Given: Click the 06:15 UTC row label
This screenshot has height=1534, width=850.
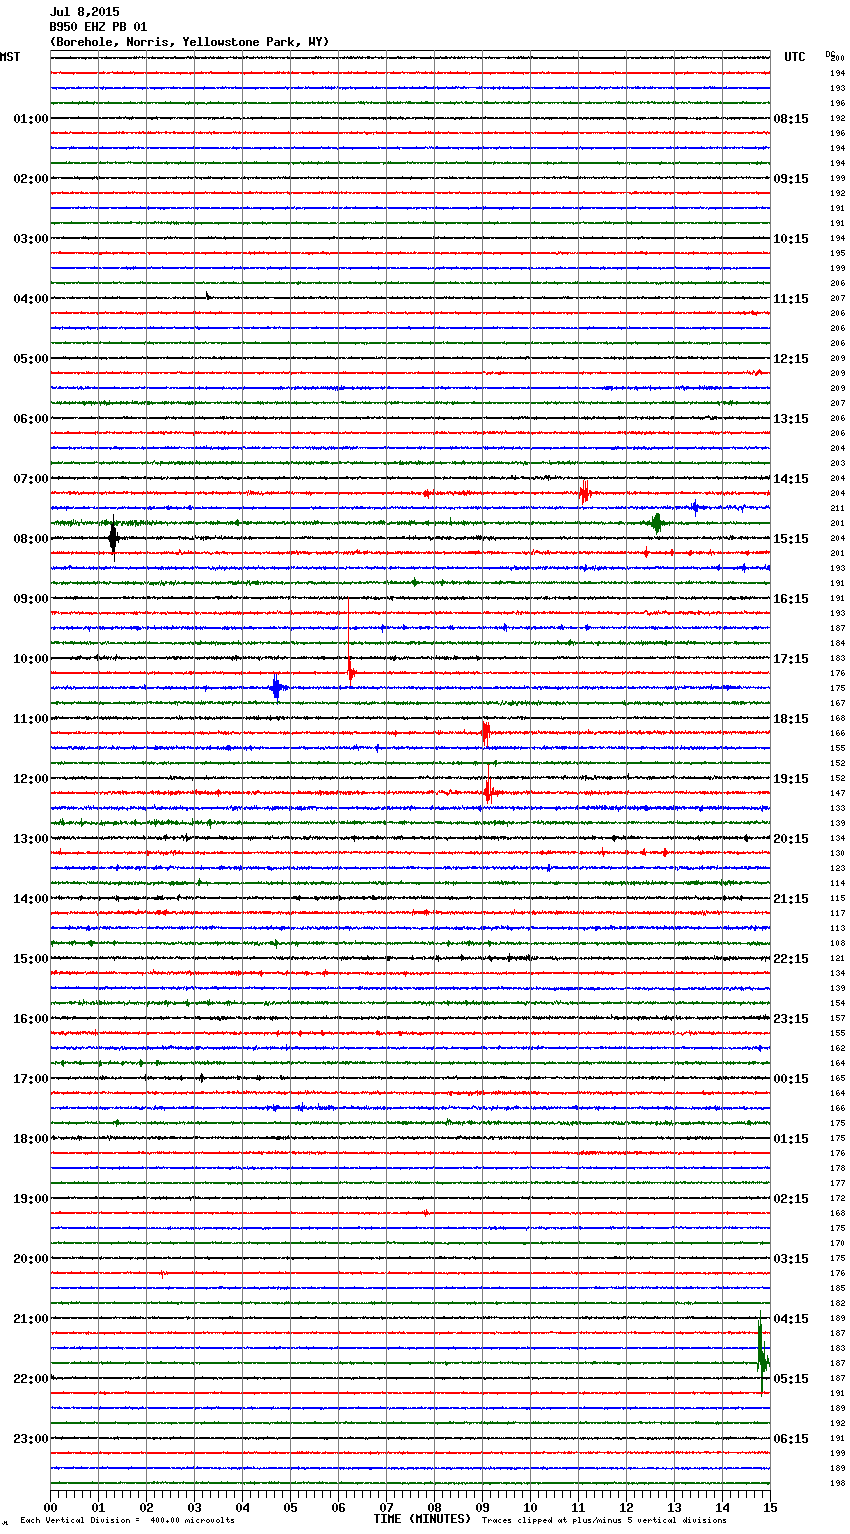Looking at the screenshot, I should coord(791,1439).
